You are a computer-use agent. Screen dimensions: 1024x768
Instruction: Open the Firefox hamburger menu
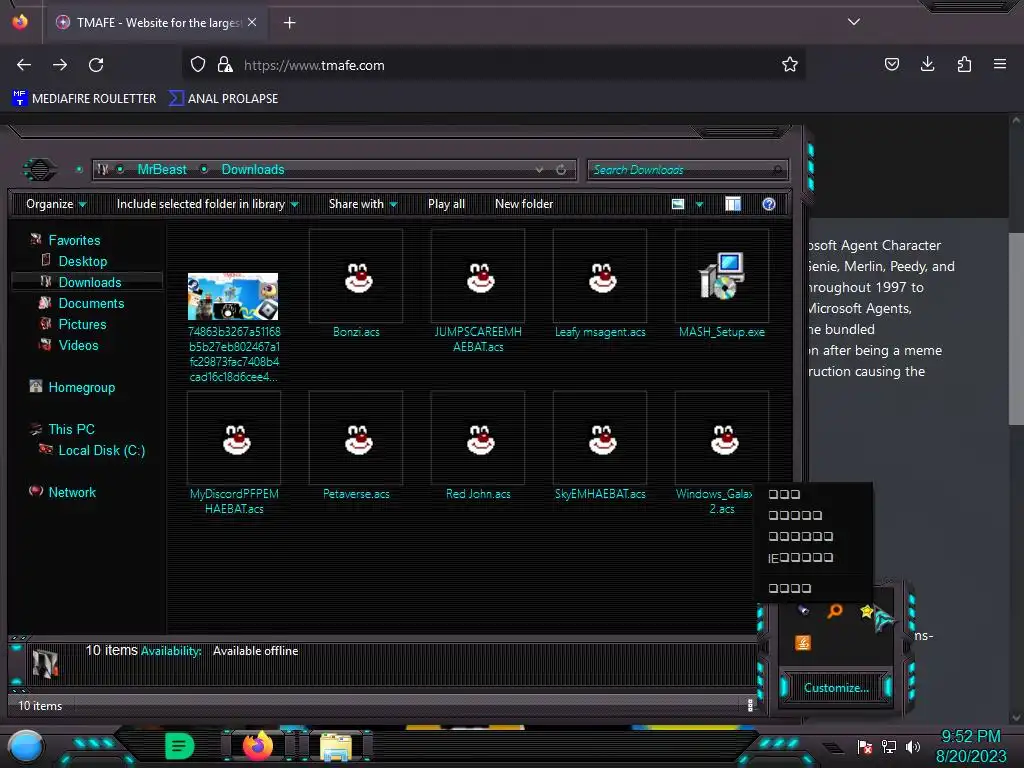1000,64
